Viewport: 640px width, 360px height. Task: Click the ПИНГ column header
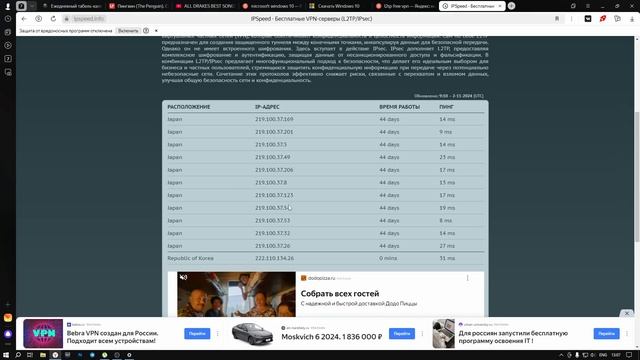(x=447, y=107)
